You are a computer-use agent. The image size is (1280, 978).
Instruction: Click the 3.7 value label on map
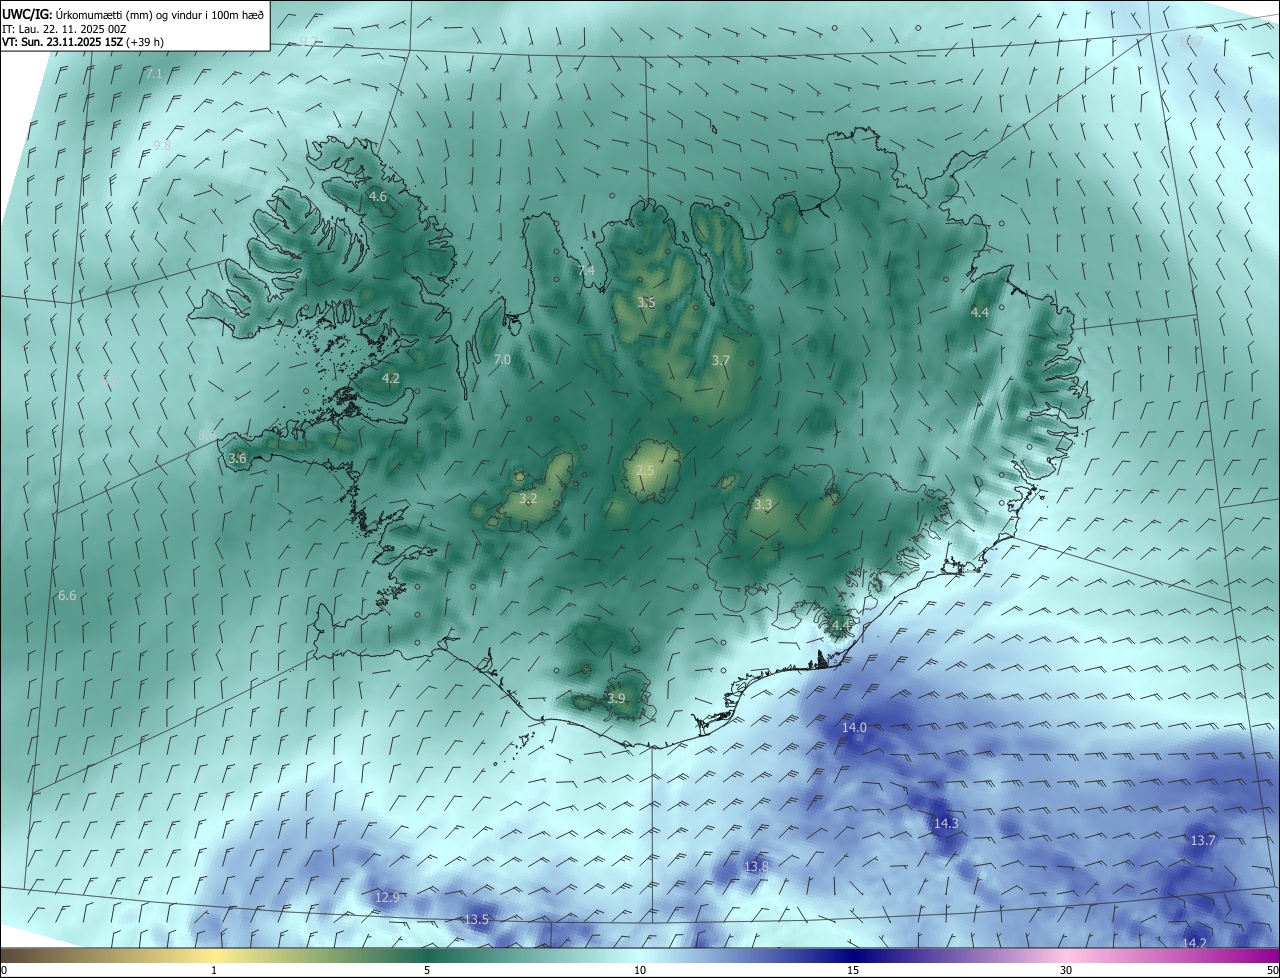[x=721, y=360]
